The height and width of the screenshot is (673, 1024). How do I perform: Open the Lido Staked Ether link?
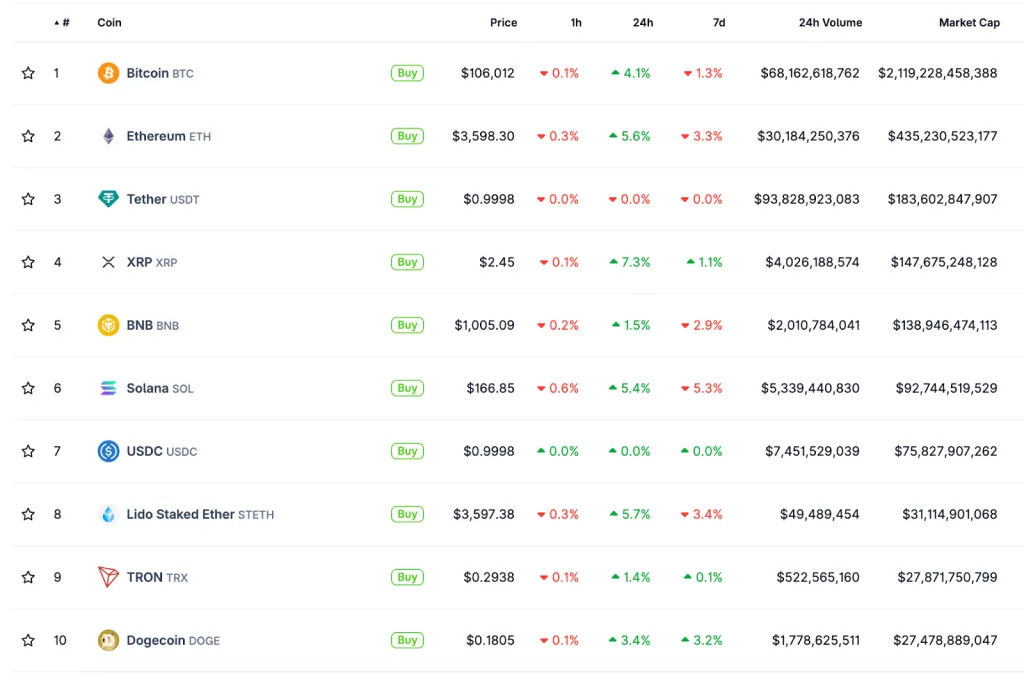[180, 514]
